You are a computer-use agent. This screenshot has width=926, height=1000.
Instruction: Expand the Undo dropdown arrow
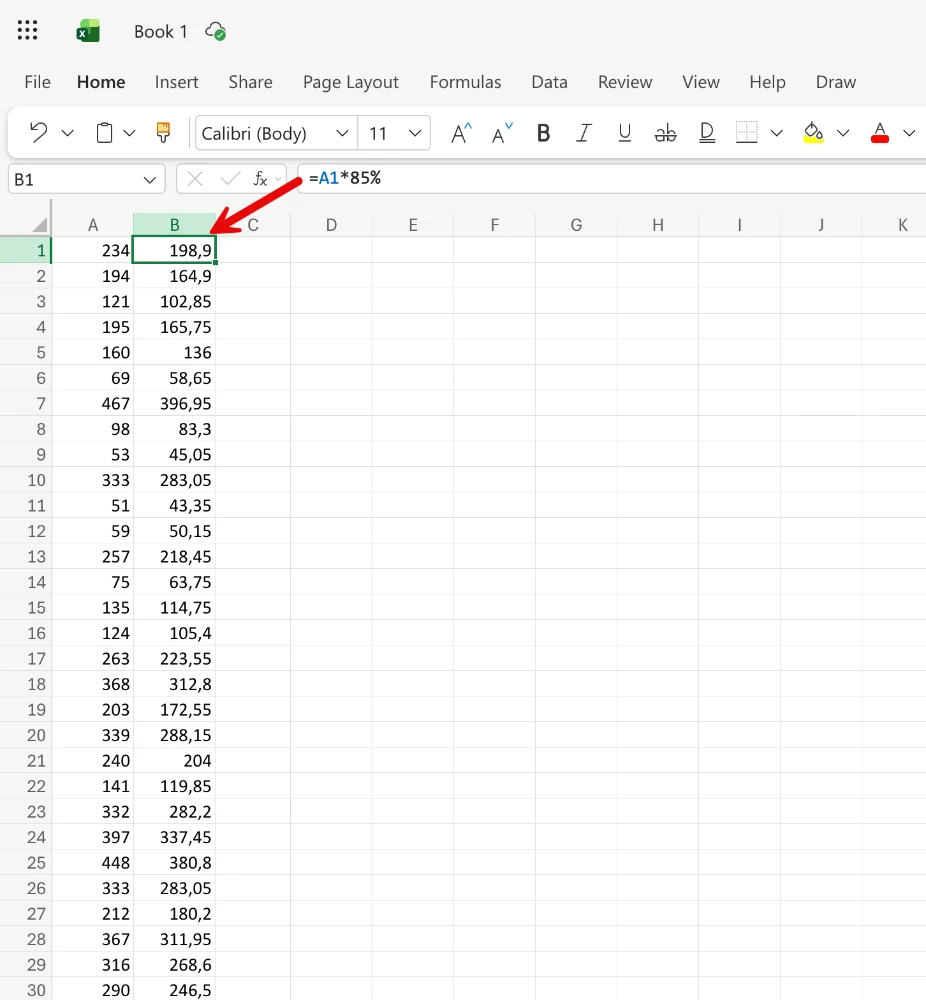tap(68, 133)
